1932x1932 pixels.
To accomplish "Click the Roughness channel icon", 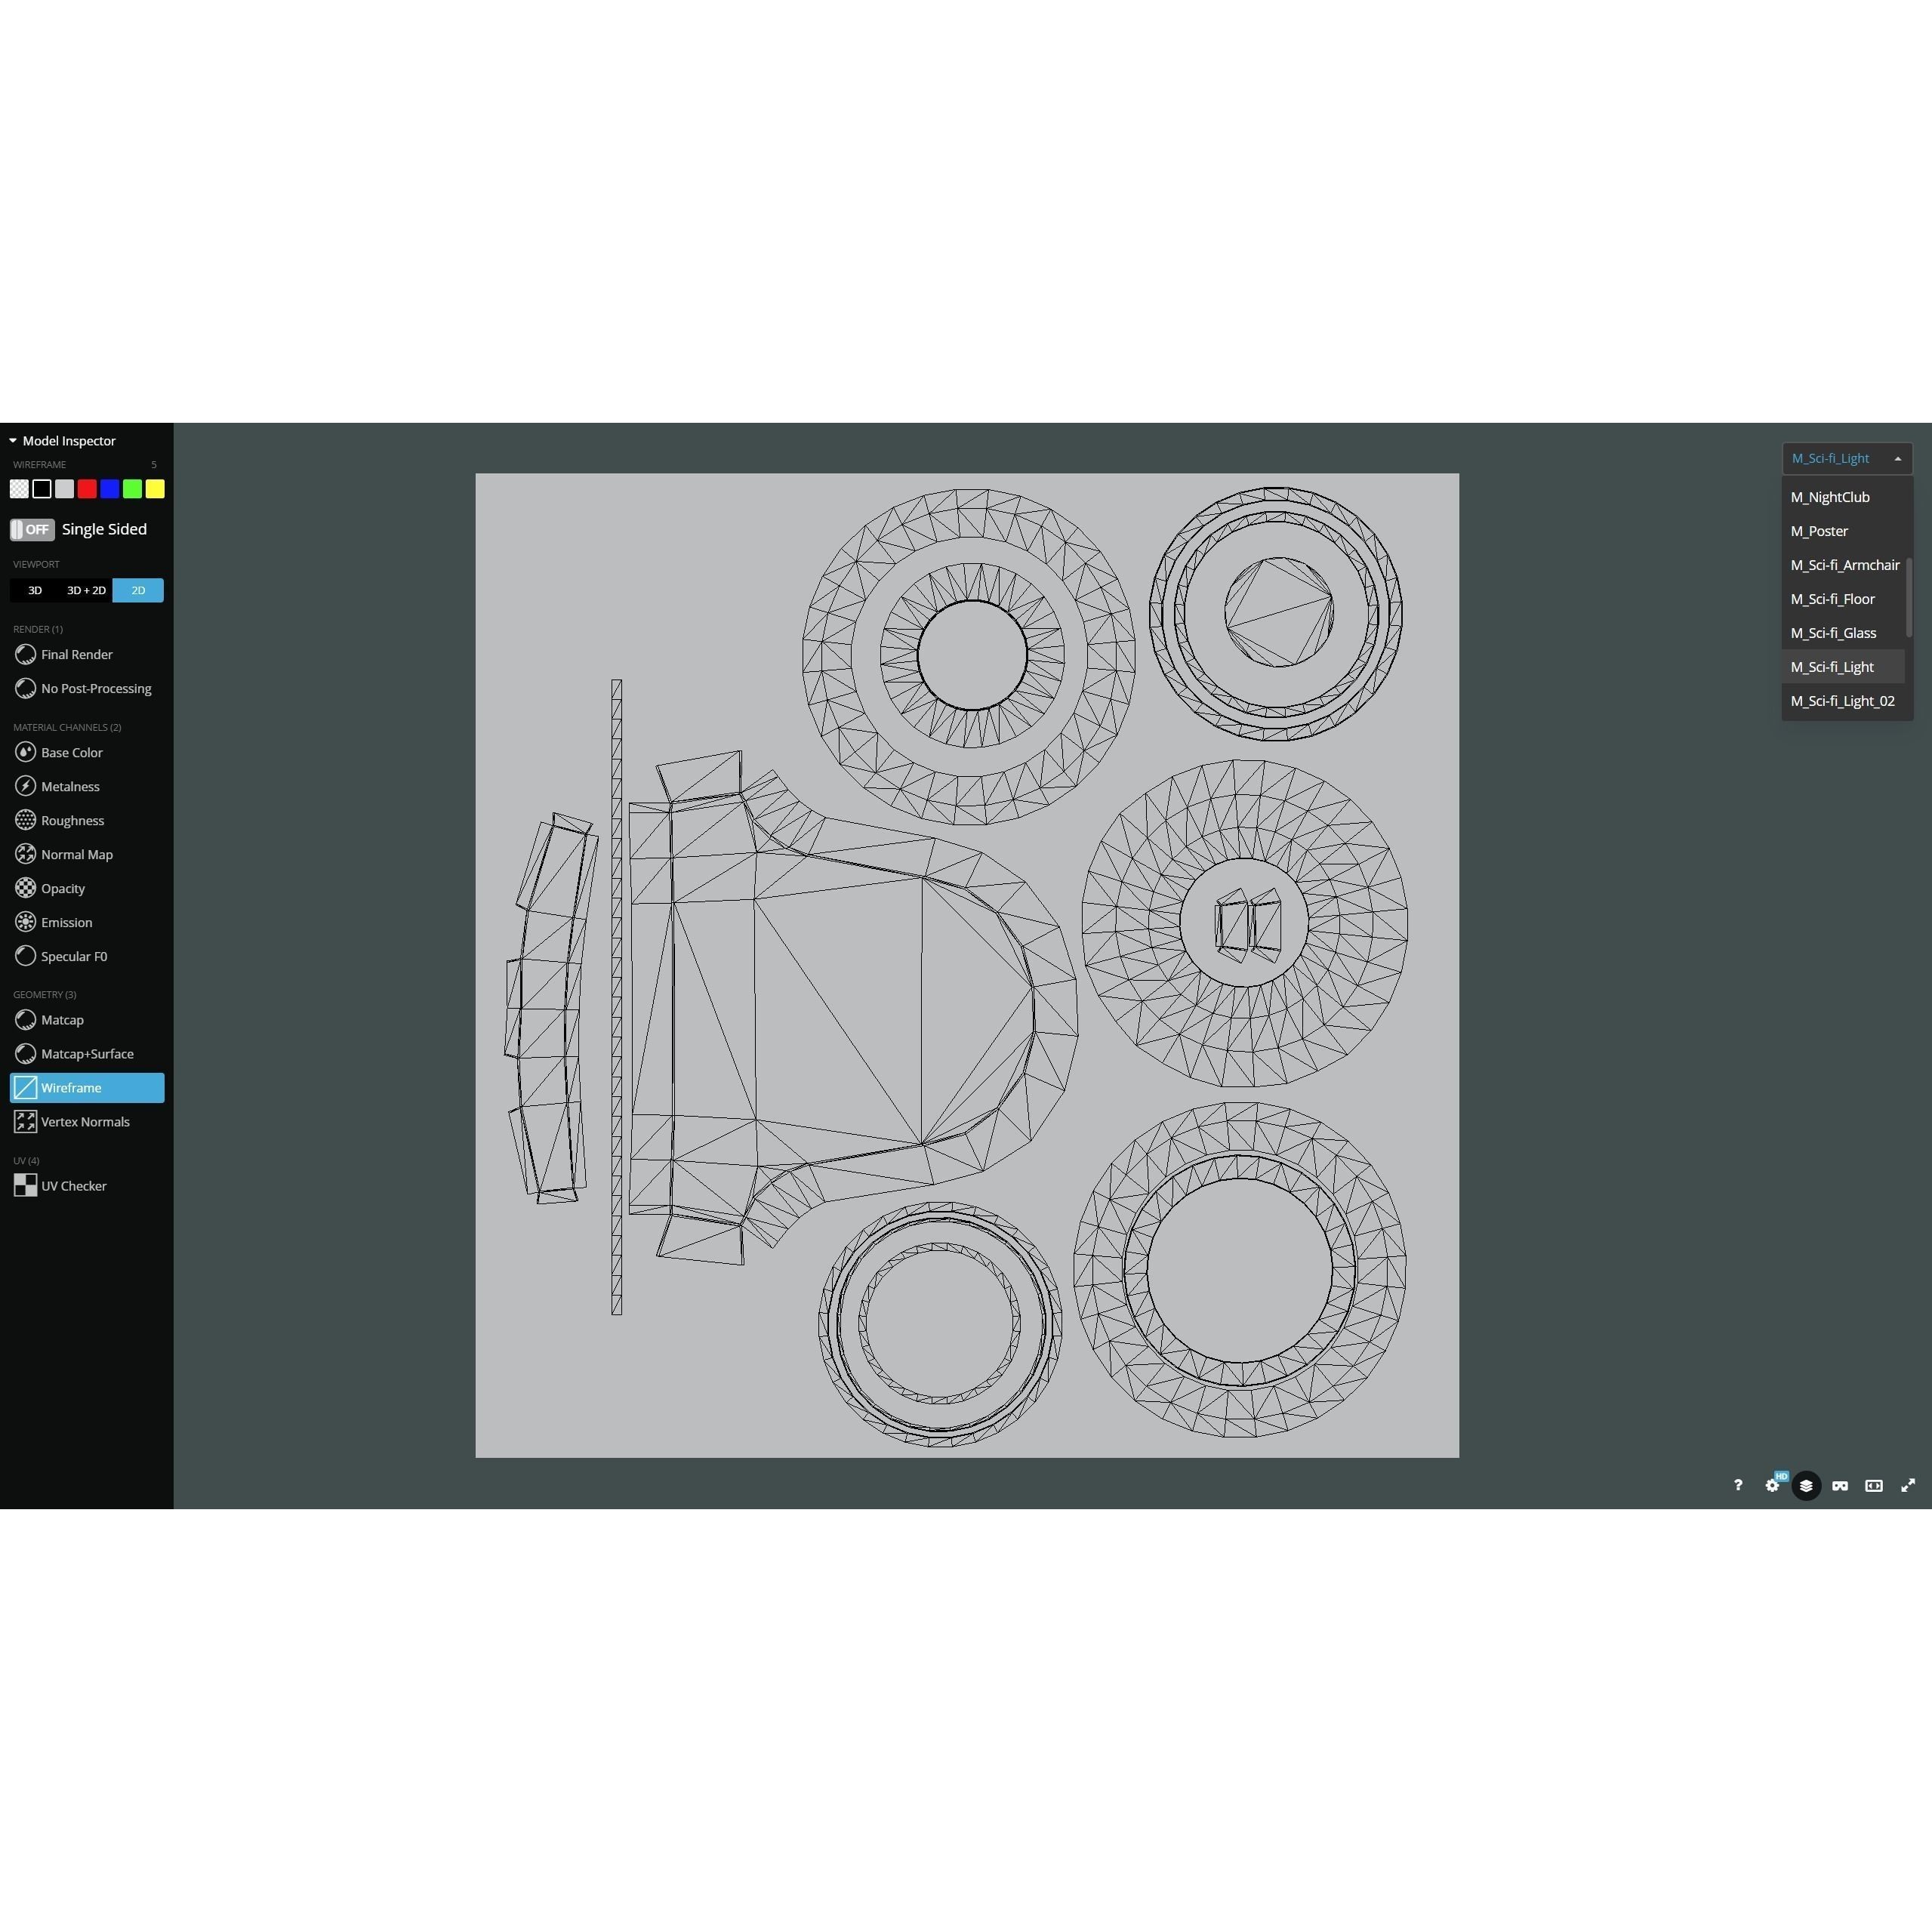I will click(25, 821).
